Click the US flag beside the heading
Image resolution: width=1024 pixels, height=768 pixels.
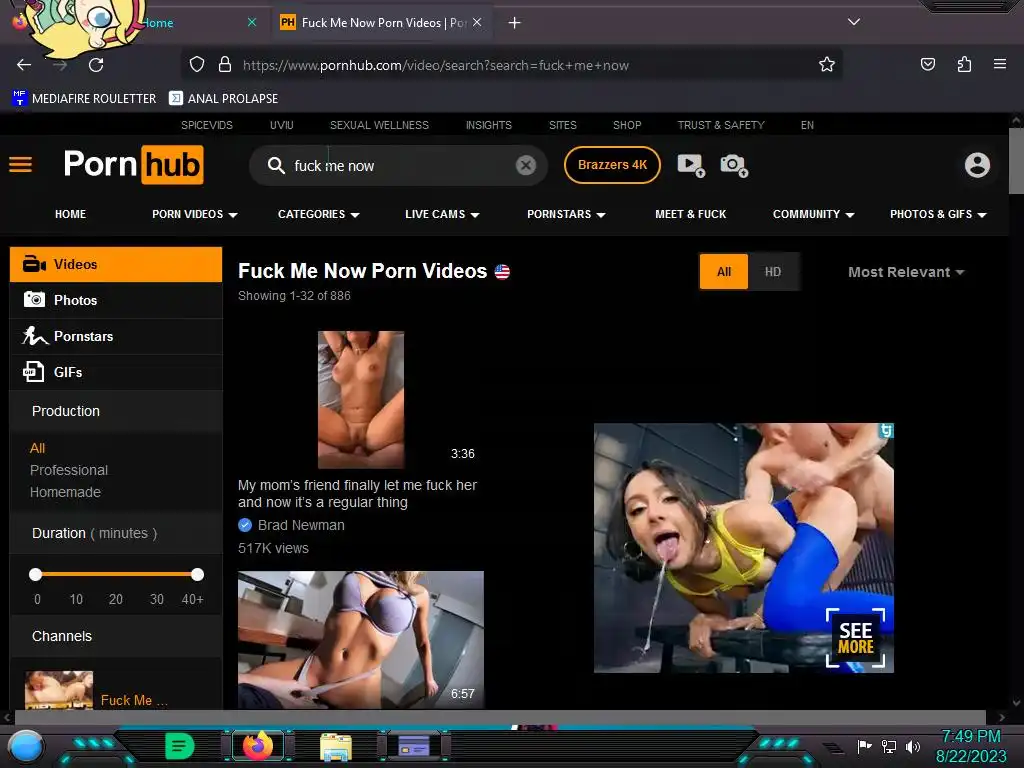pyautogui.click(x=502, y=272)
